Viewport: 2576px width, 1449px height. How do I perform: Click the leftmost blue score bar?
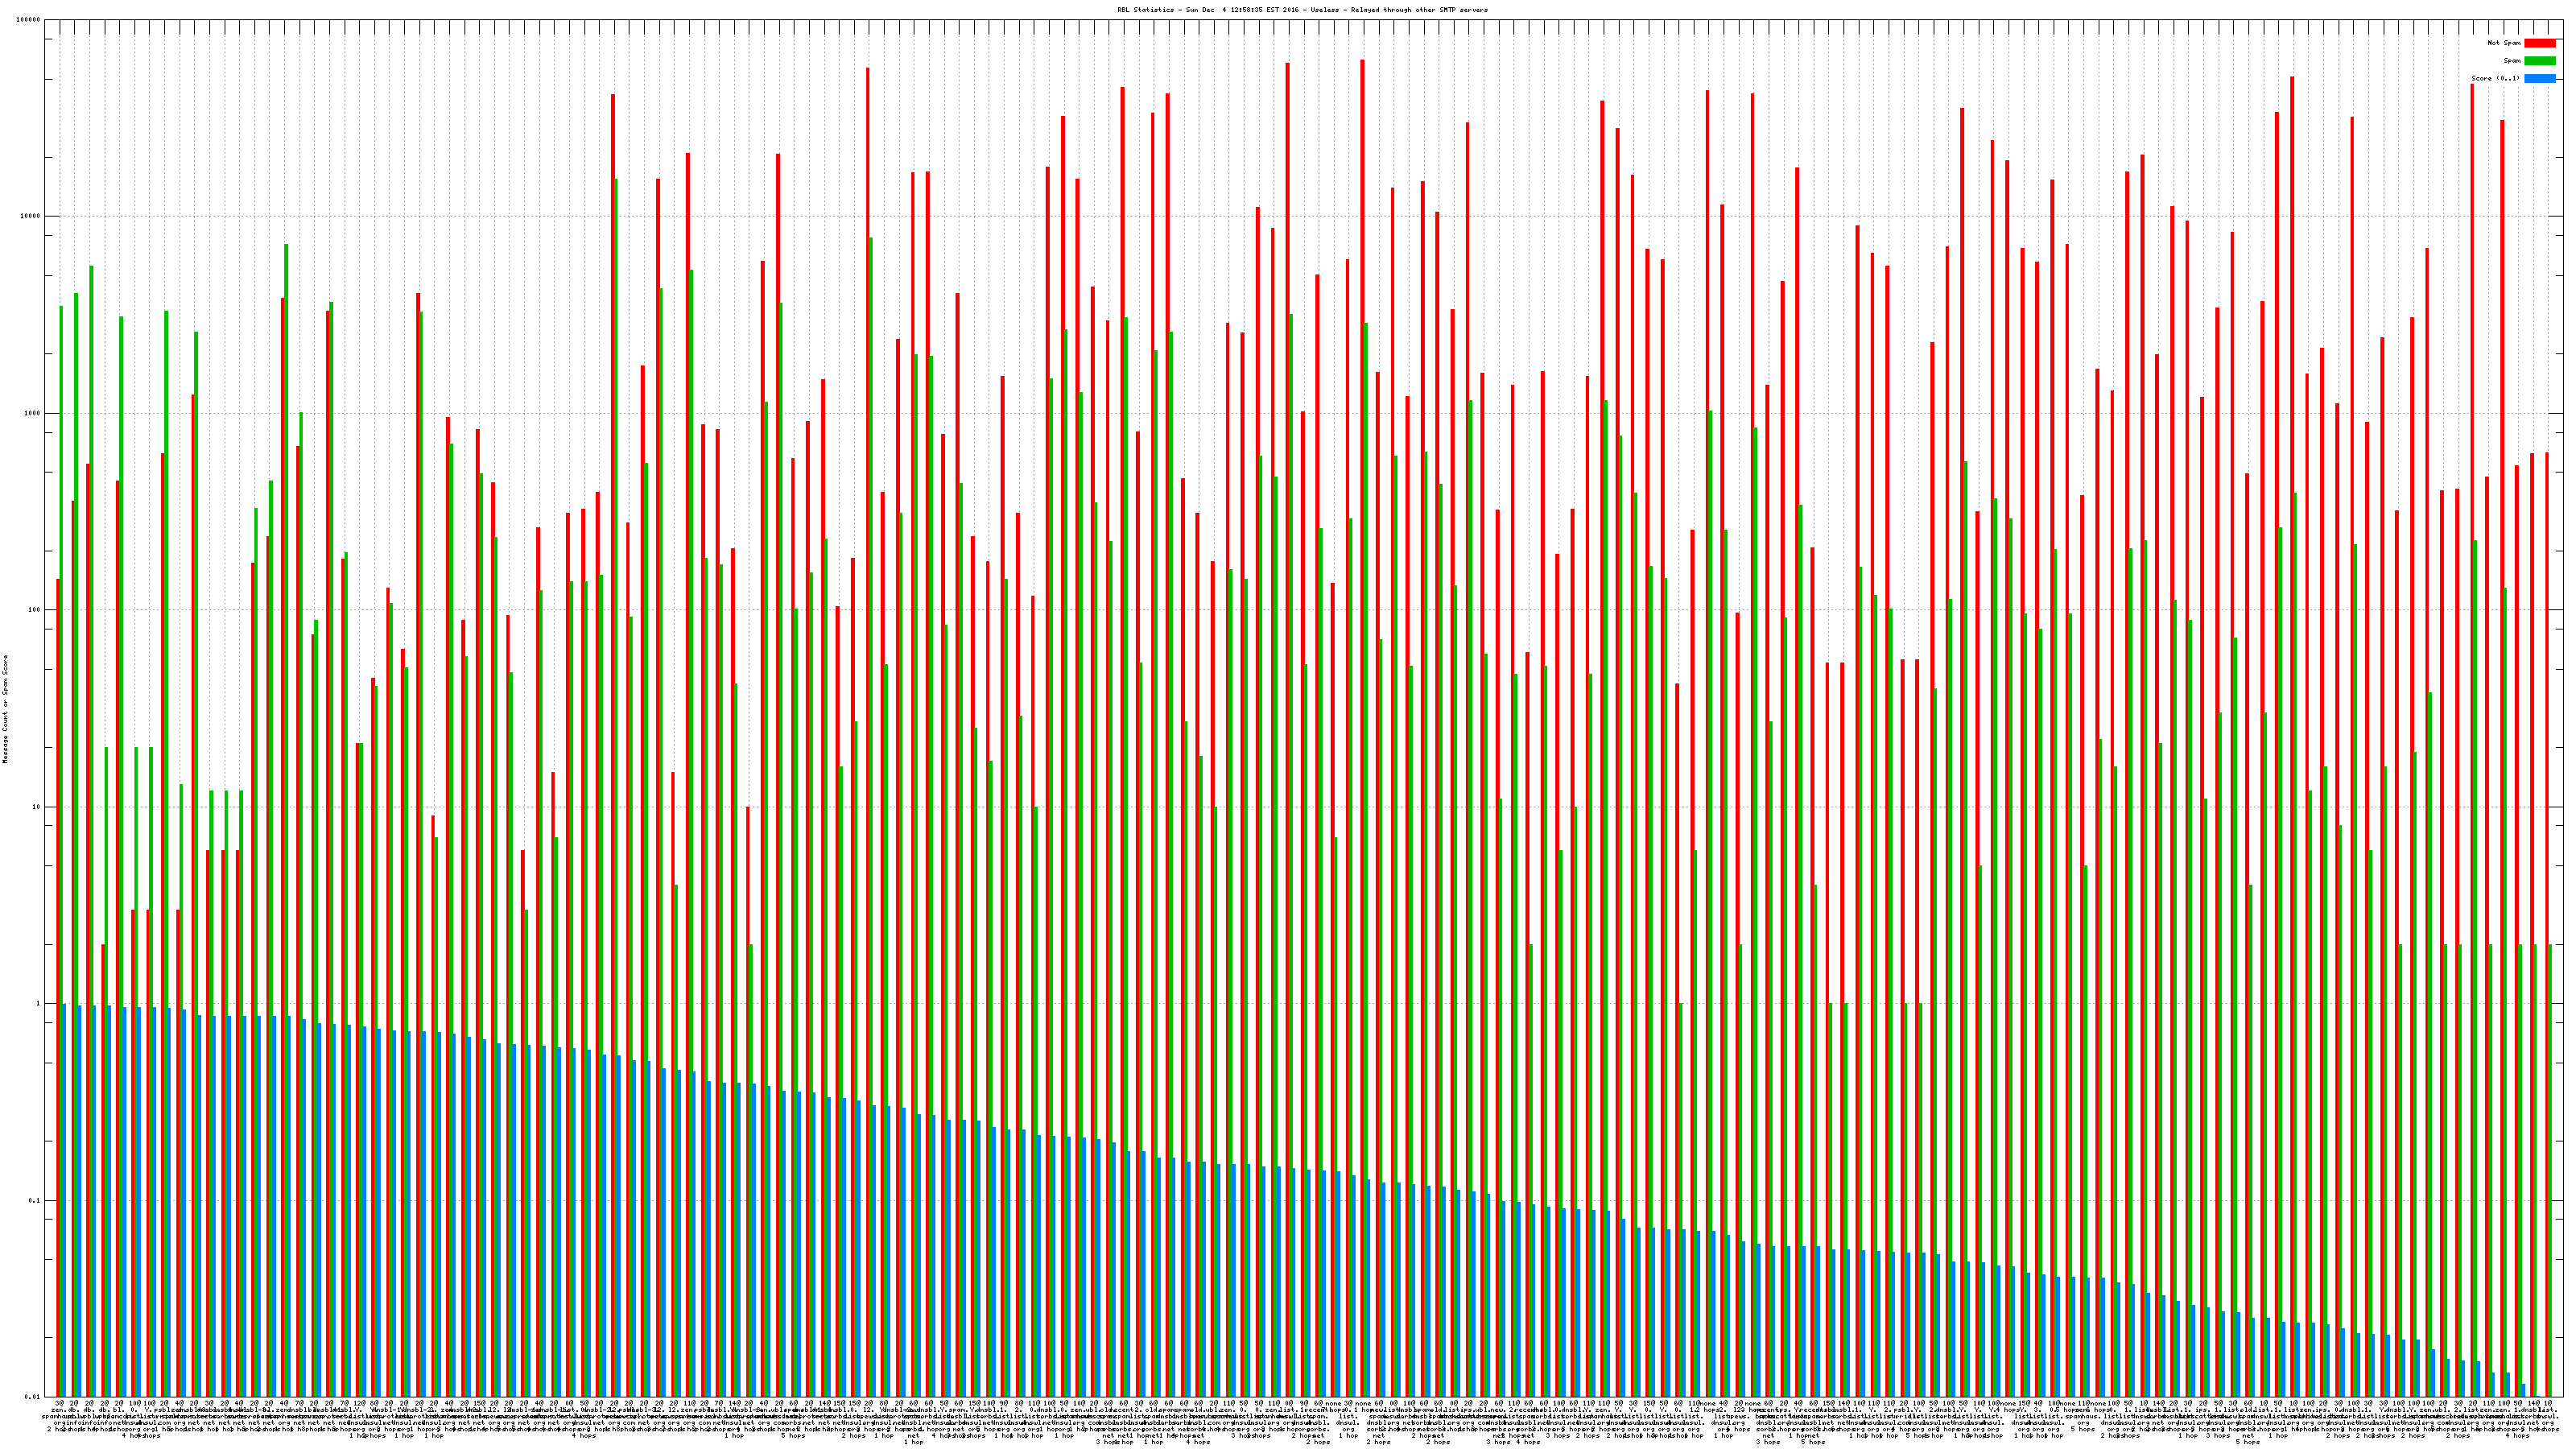[64, 1200]
